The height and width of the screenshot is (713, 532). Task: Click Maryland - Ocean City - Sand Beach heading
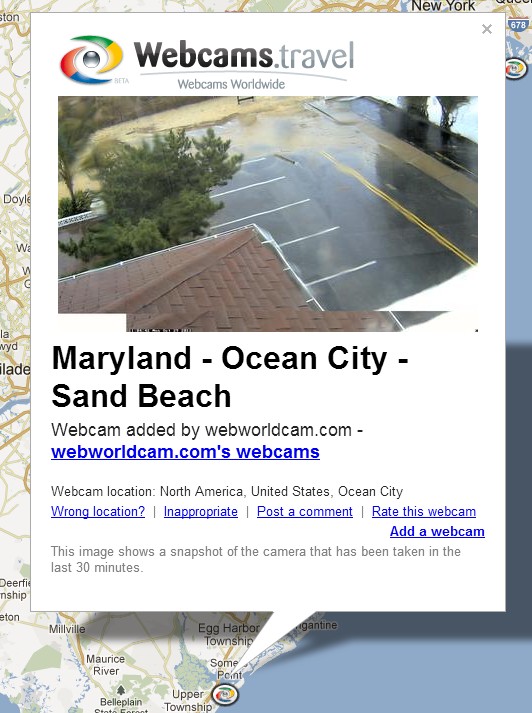230,377
